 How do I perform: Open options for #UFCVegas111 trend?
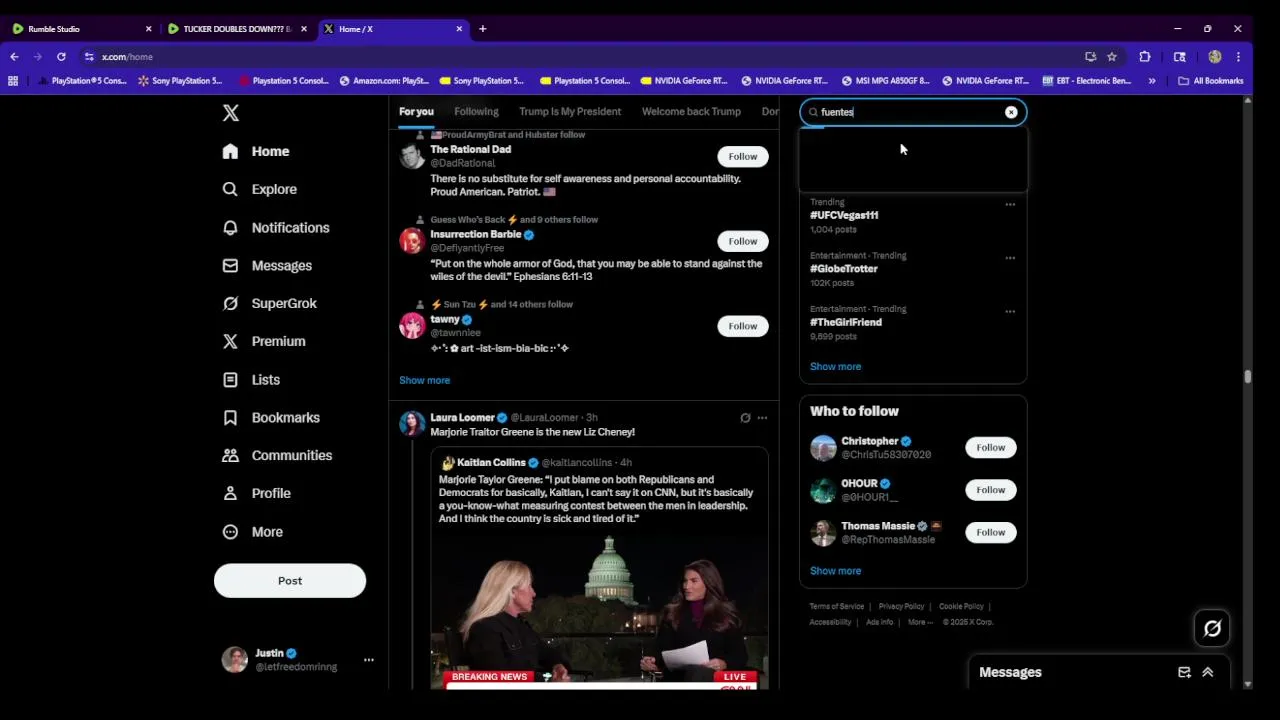pos(1010,204)
